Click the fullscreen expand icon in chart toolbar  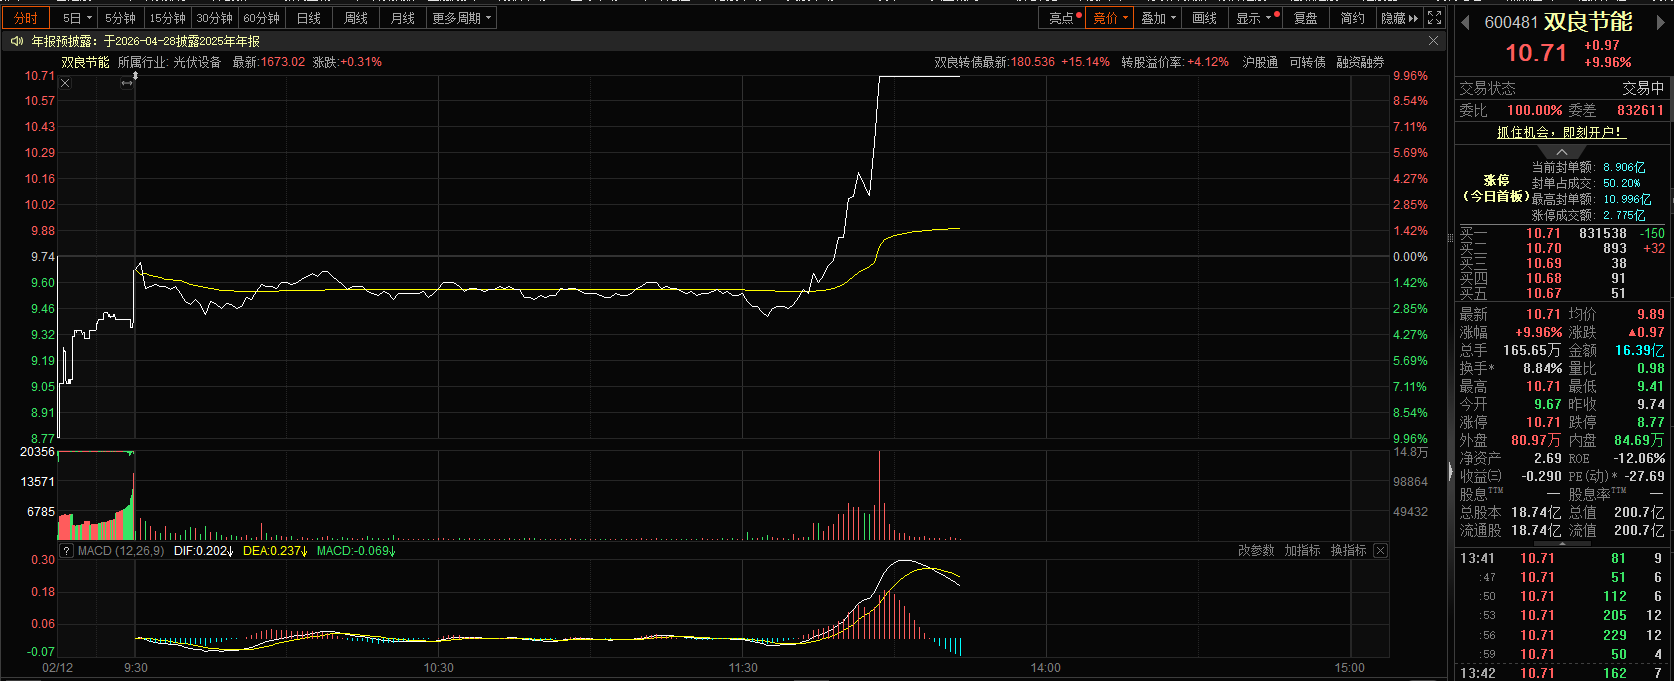click(x=1434, y=18)
